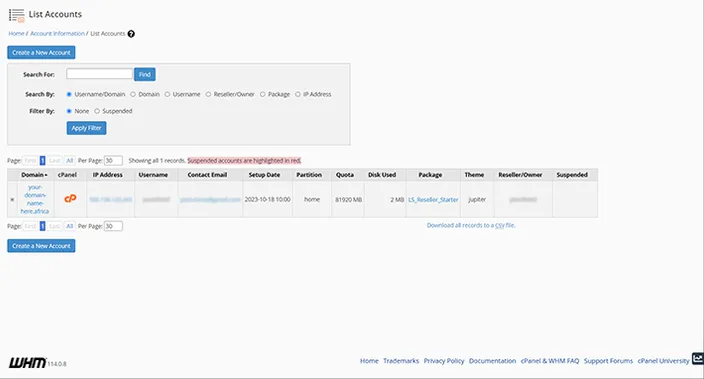The image size is (704, 379).
Task: Click the bottom Create a New Account button
Action: [x=41, y=246]
